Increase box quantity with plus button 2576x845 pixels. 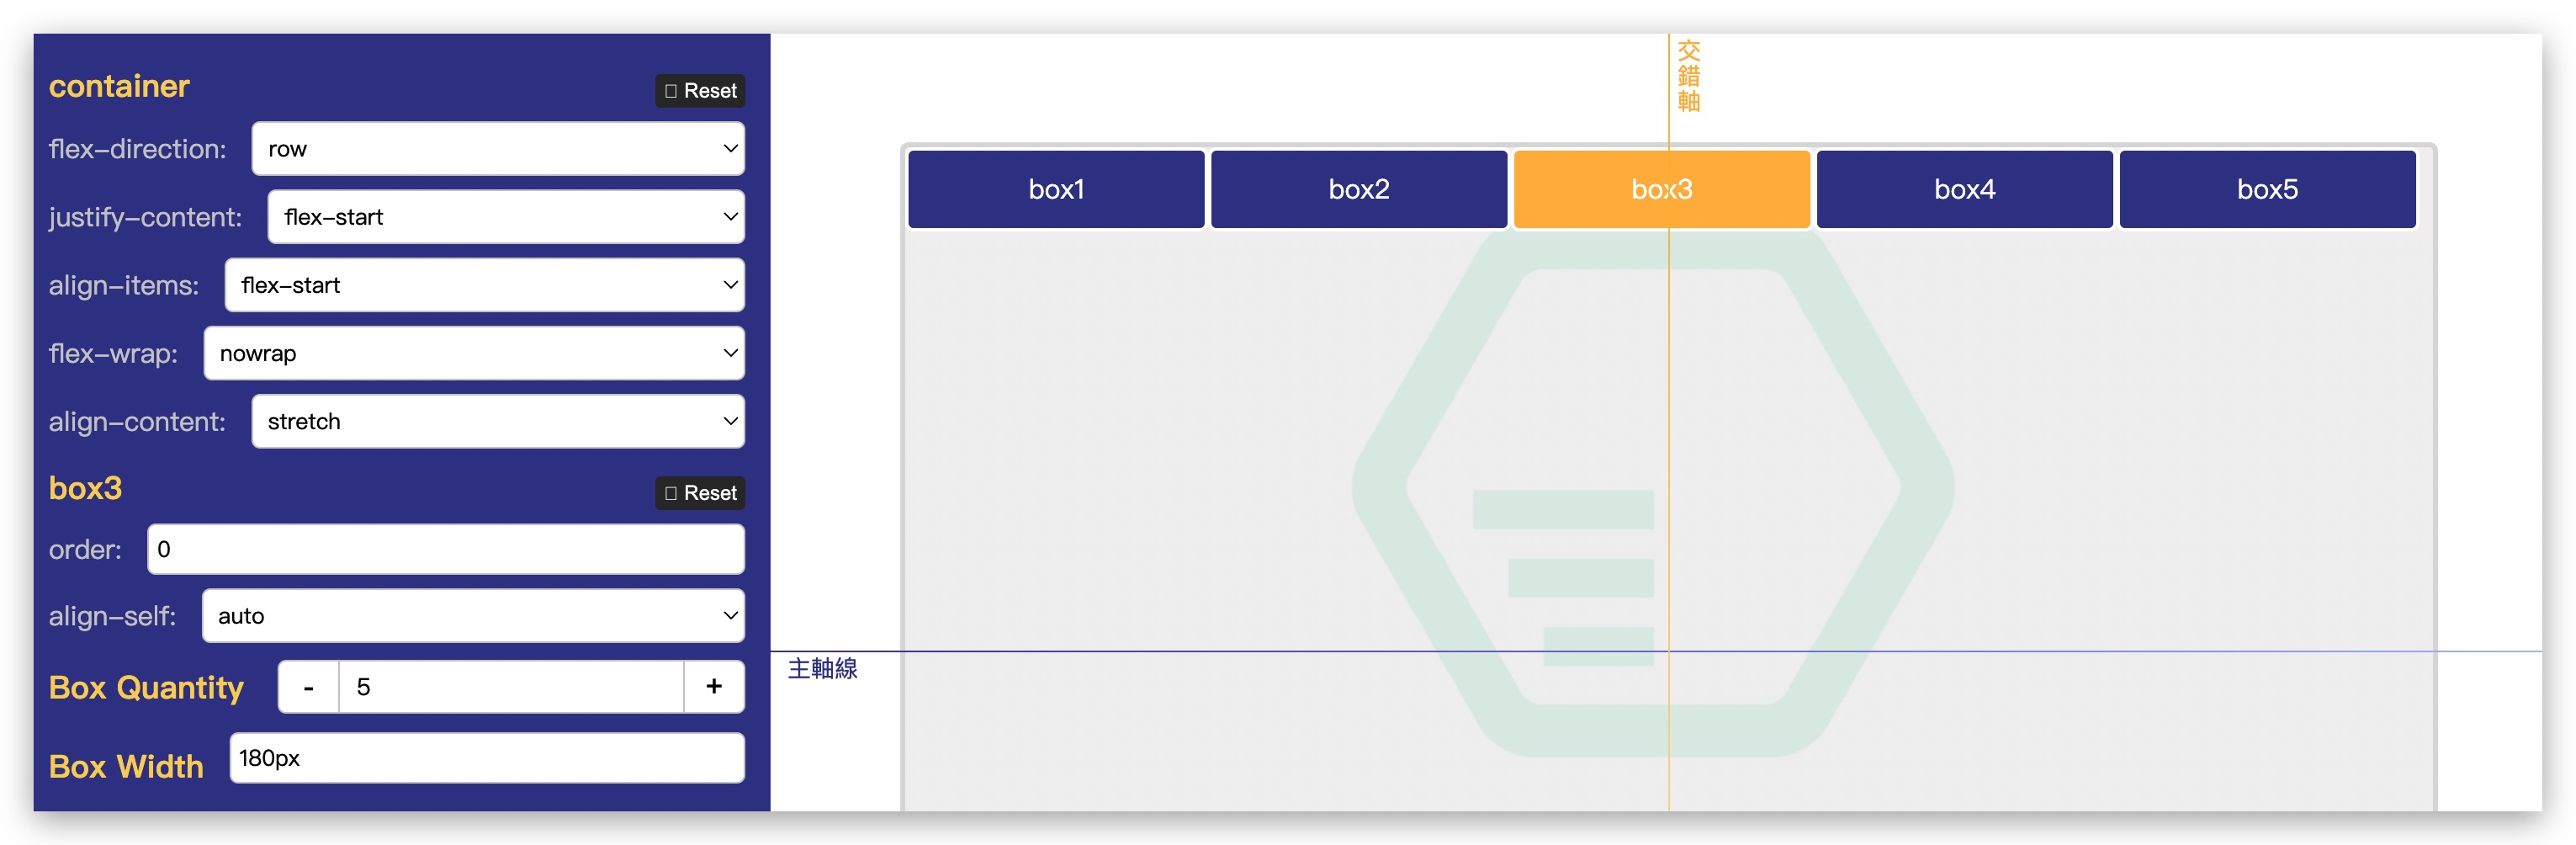(713, 687)
